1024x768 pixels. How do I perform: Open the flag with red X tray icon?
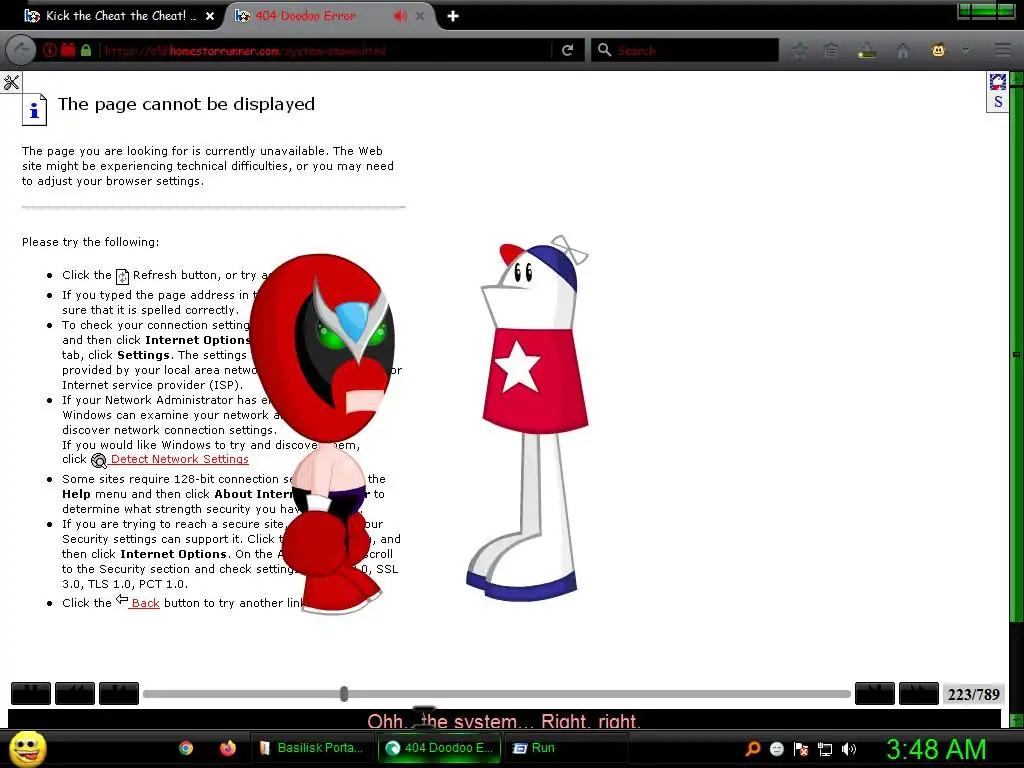[801, 749]
